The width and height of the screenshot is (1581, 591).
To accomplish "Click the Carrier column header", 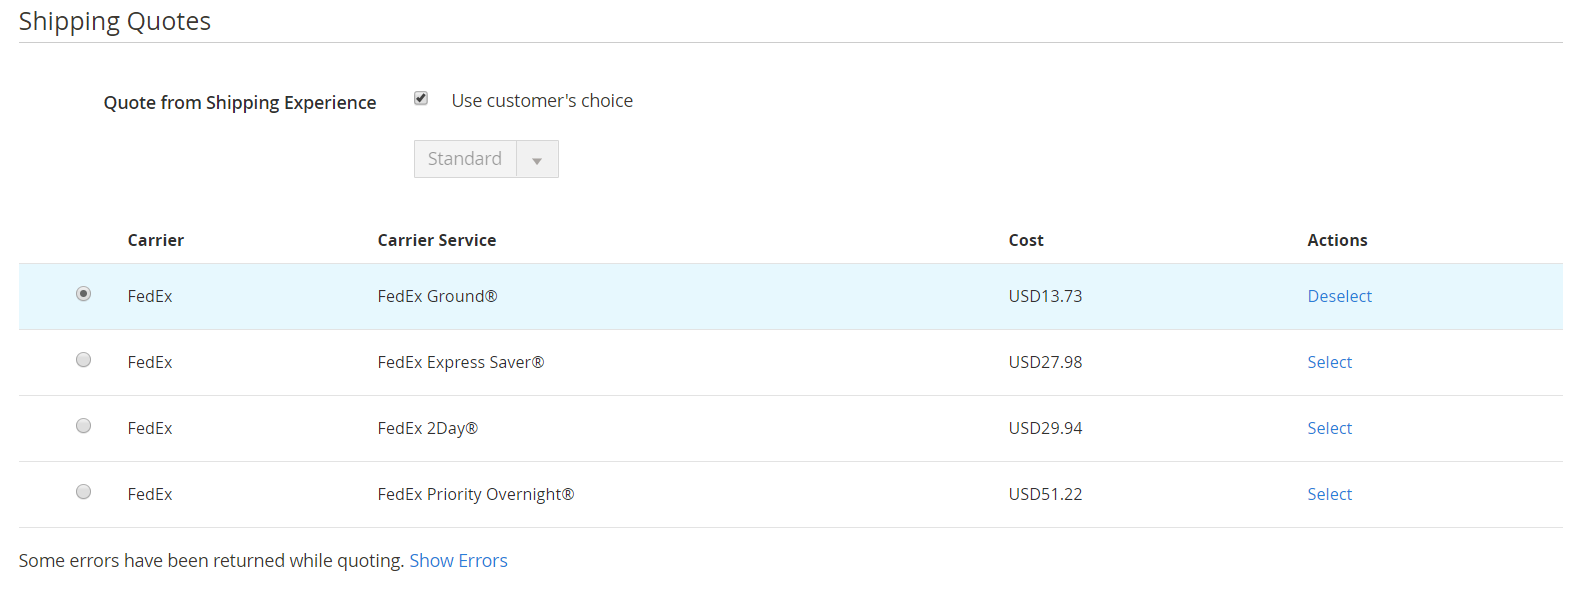I will tap(156, 240).
